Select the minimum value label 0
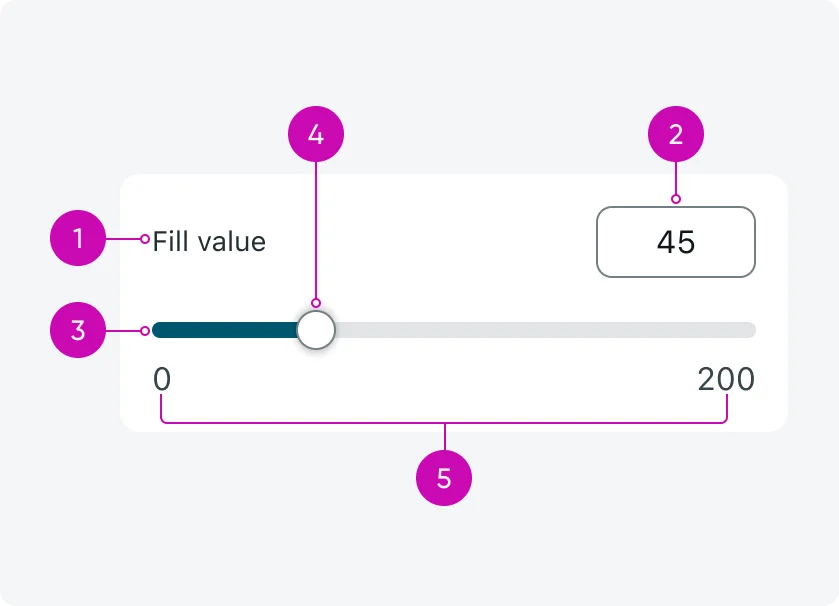839x606 pixels. (163, 380)
